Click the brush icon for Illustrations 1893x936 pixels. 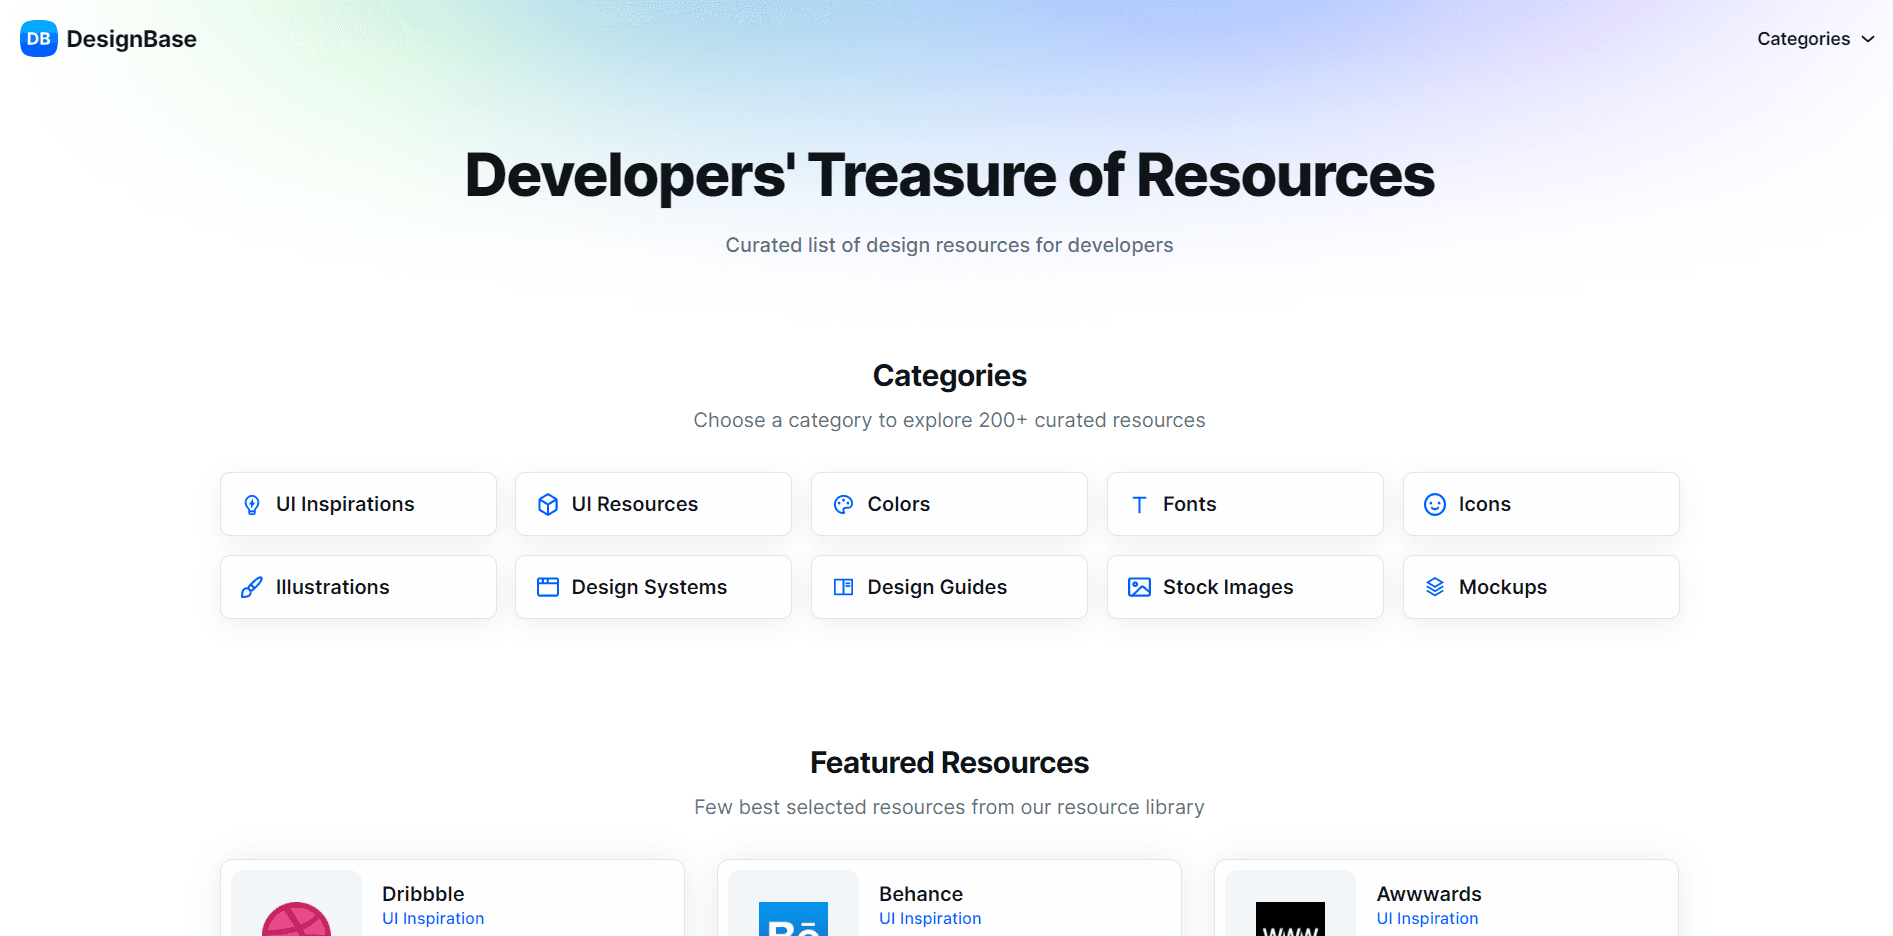click(252, 588)
